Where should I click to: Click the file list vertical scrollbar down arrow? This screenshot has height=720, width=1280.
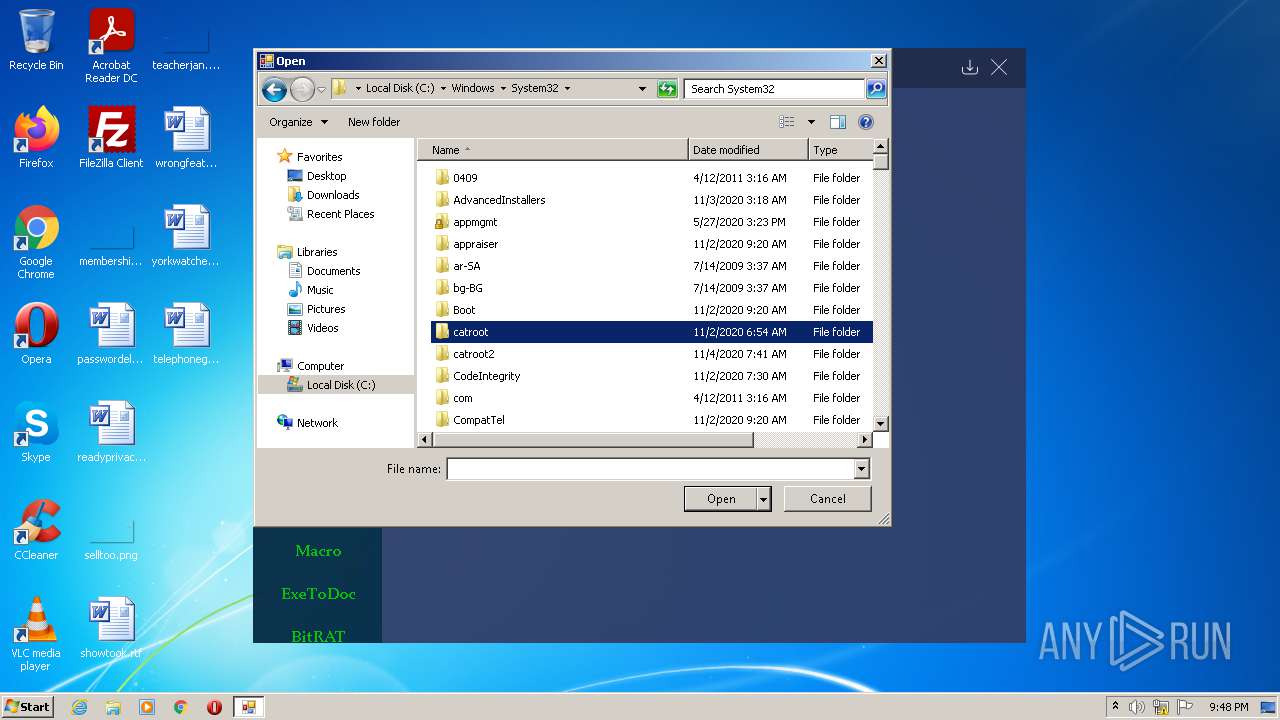coord(881,424)
